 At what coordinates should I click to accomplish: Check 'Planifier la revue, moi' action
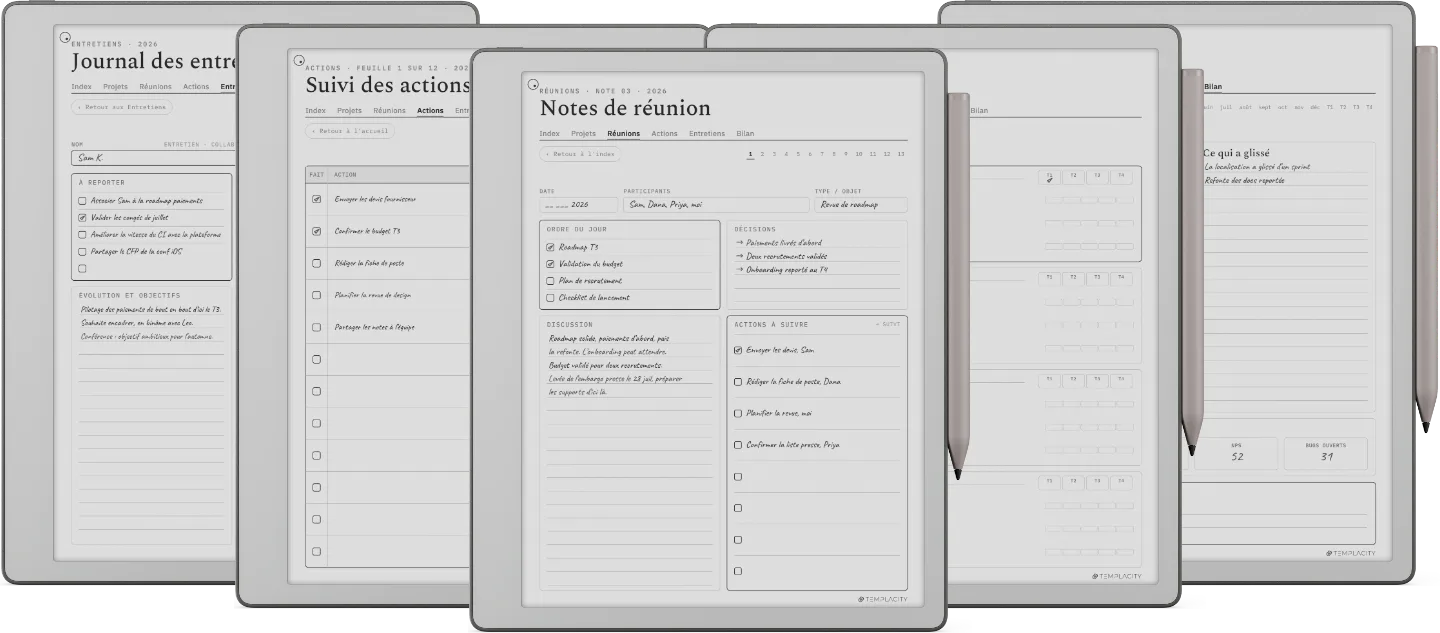[x=738, y=413]
